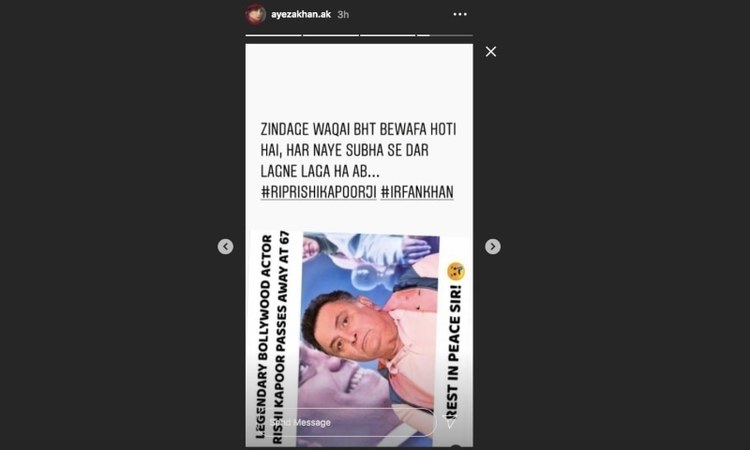Viewport: 750px width, 450px height.
Task: Go to the previous story with left arrow
Action: (x=225, y=246)
